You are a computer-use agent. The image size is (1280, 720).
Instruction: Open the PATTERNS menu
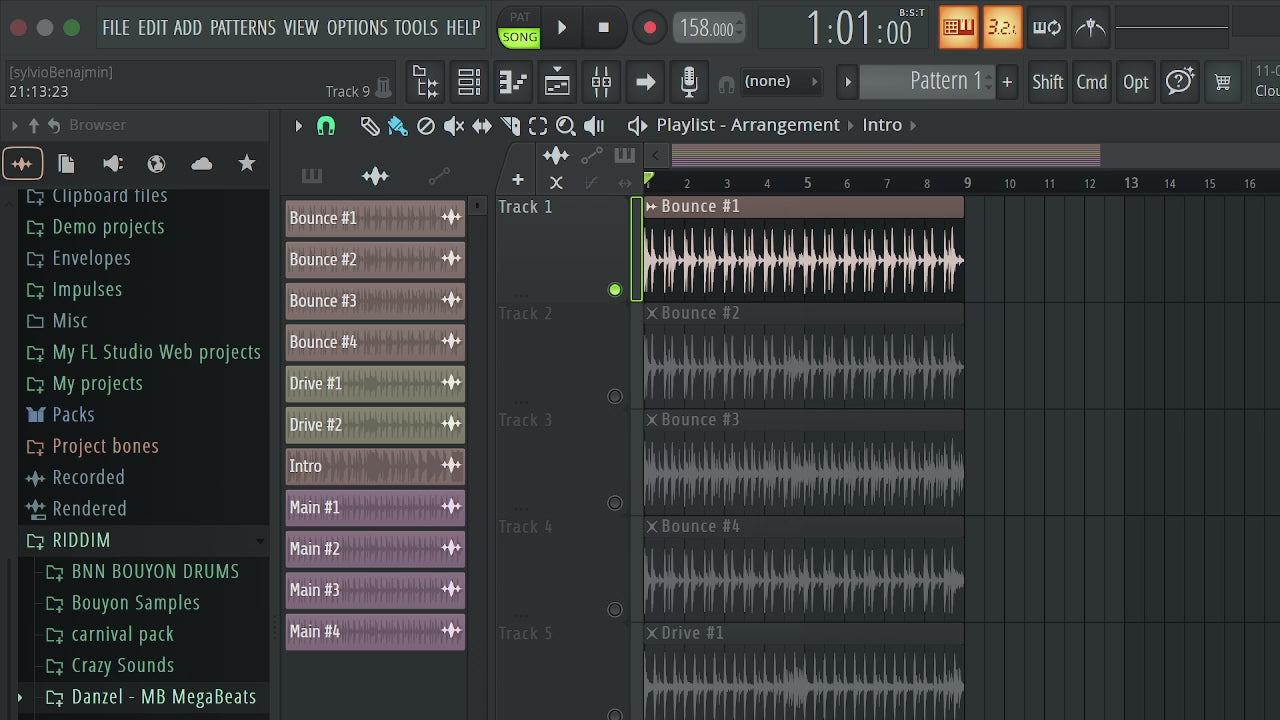[x=243, y=28]
